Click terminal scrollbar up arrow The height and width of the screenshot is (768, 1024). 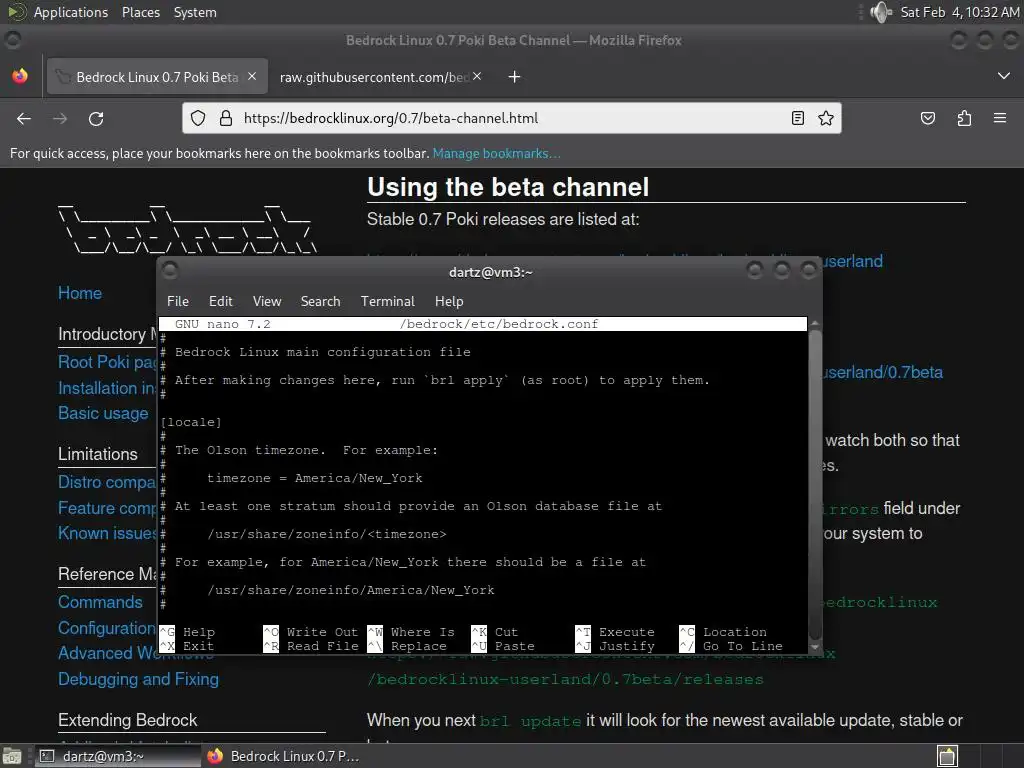(814, 323)
